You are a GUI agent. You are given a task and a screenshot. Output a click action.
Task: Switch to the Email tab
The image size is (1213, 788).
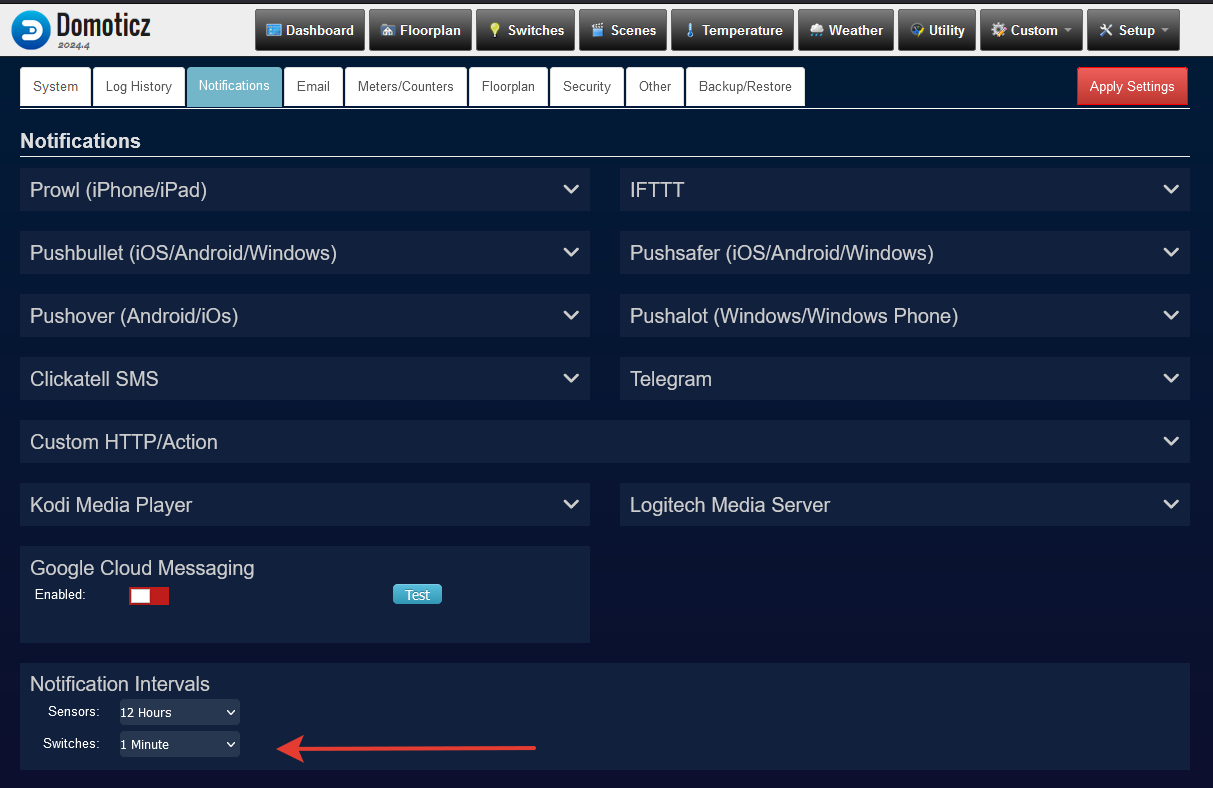pos(313,86)
